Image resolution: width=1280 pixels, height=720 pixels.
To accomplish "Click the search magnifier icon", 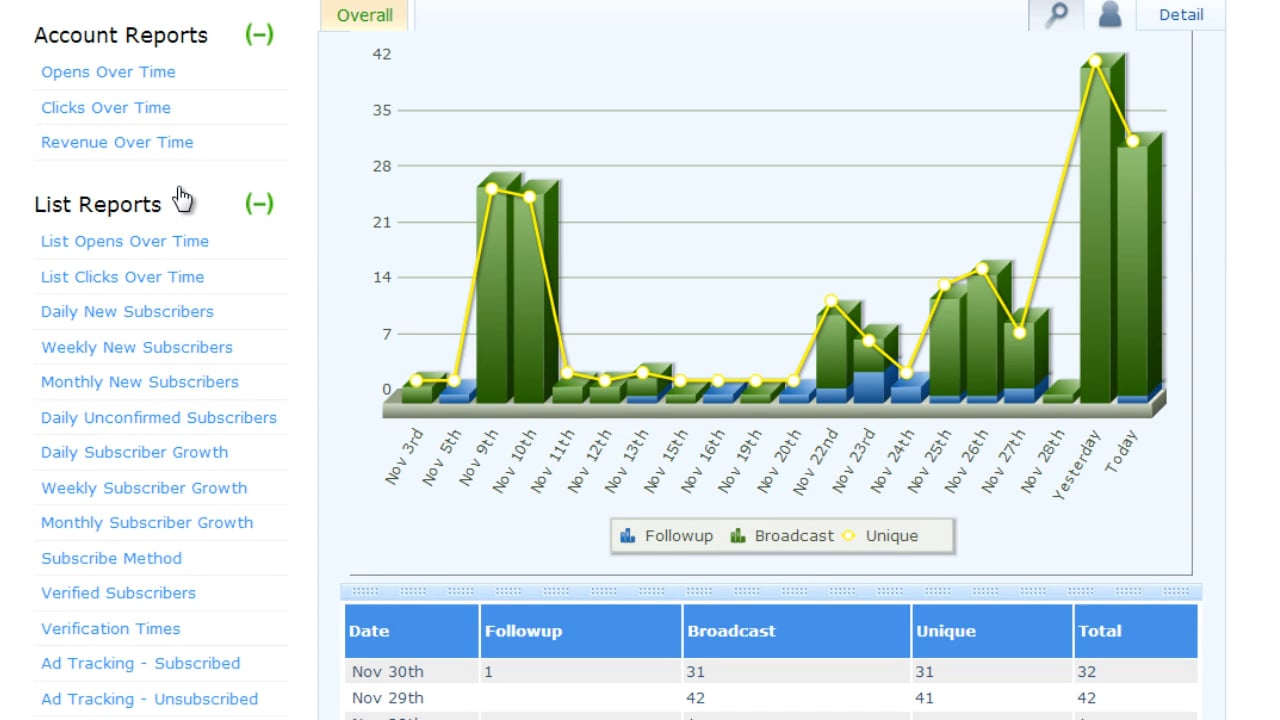I will pyautogui.click(x=1056, y=14).
